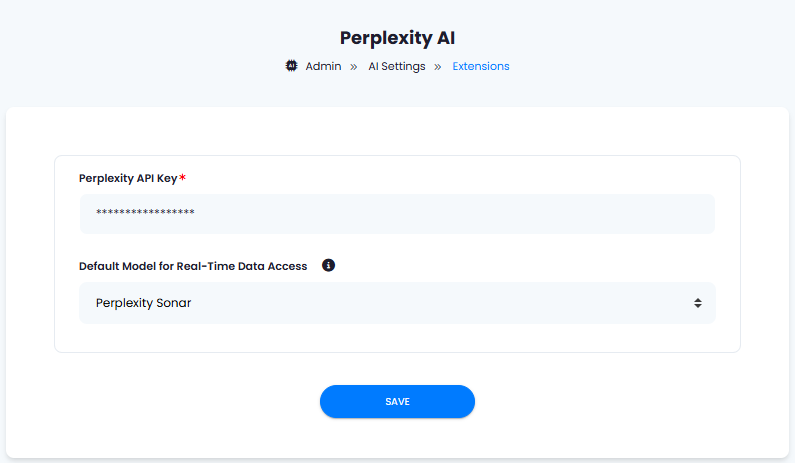The height and width of the screenshot is (463, 795).
Task: Focus the Perplexity API Key field
Action: tap(397, 214)
